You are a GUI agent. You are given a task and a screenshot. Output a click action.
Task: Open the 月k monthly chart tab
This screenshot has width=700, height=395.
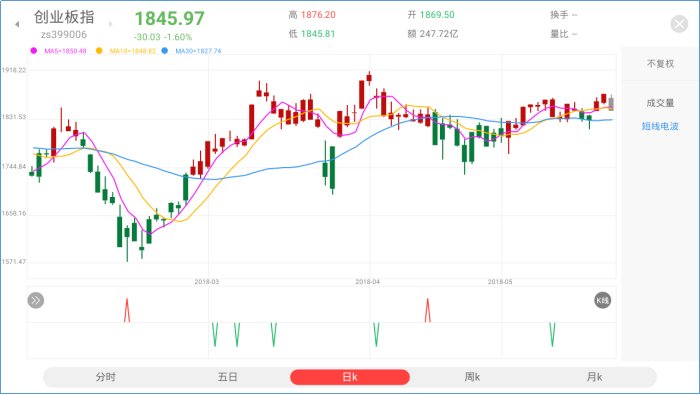tap(594, 377)
